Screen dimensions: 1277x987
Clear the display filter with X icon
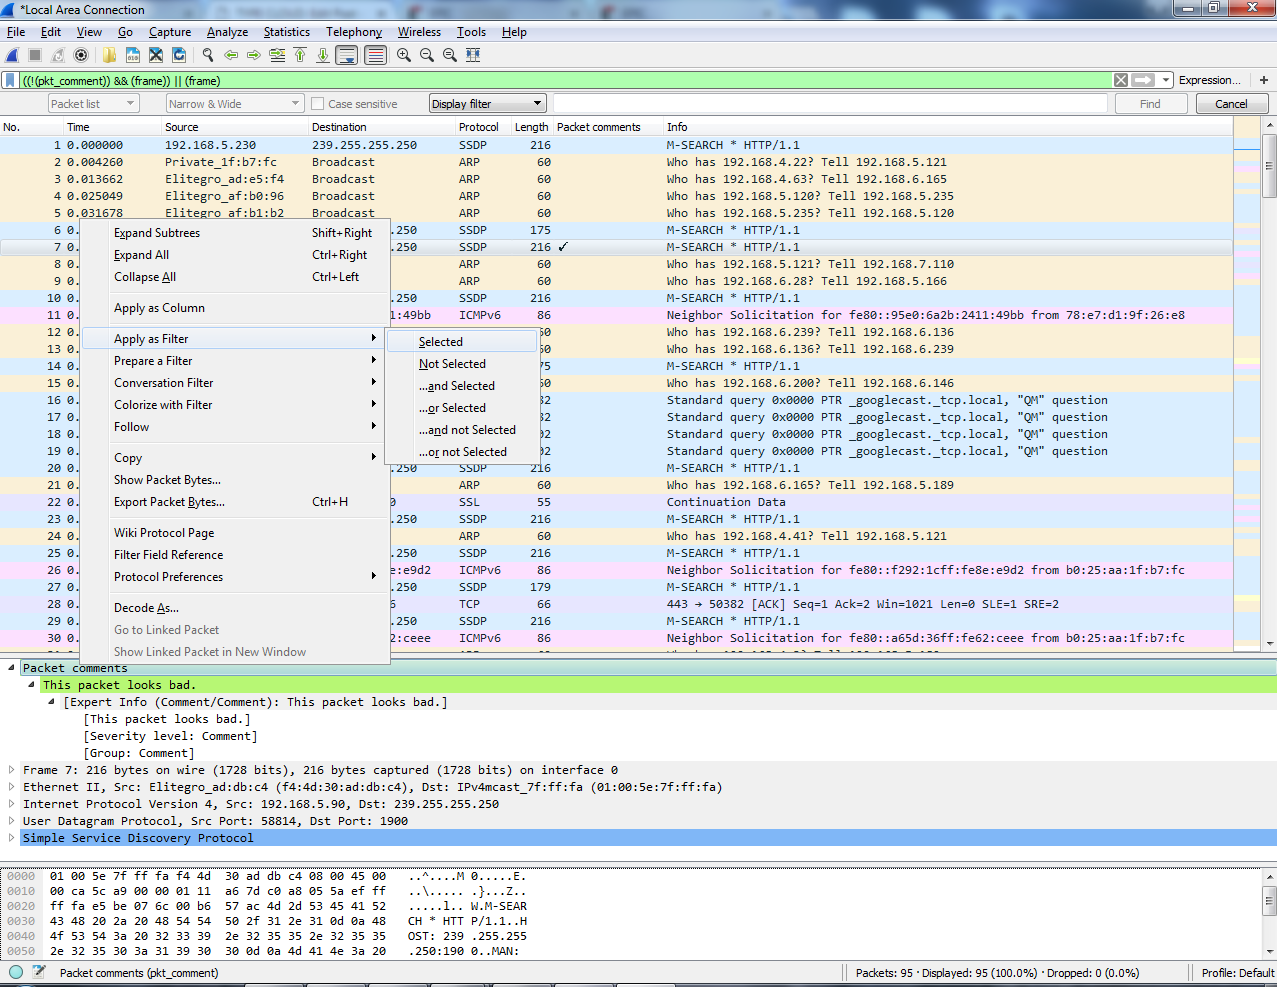pos(1121,80)
